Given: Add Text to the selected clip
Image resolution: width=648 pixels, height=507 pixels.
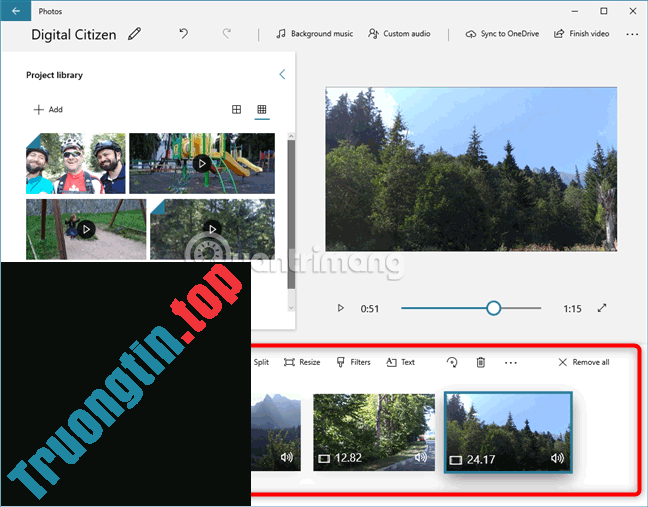Looking at the screenshot, I should pos(400,362).
